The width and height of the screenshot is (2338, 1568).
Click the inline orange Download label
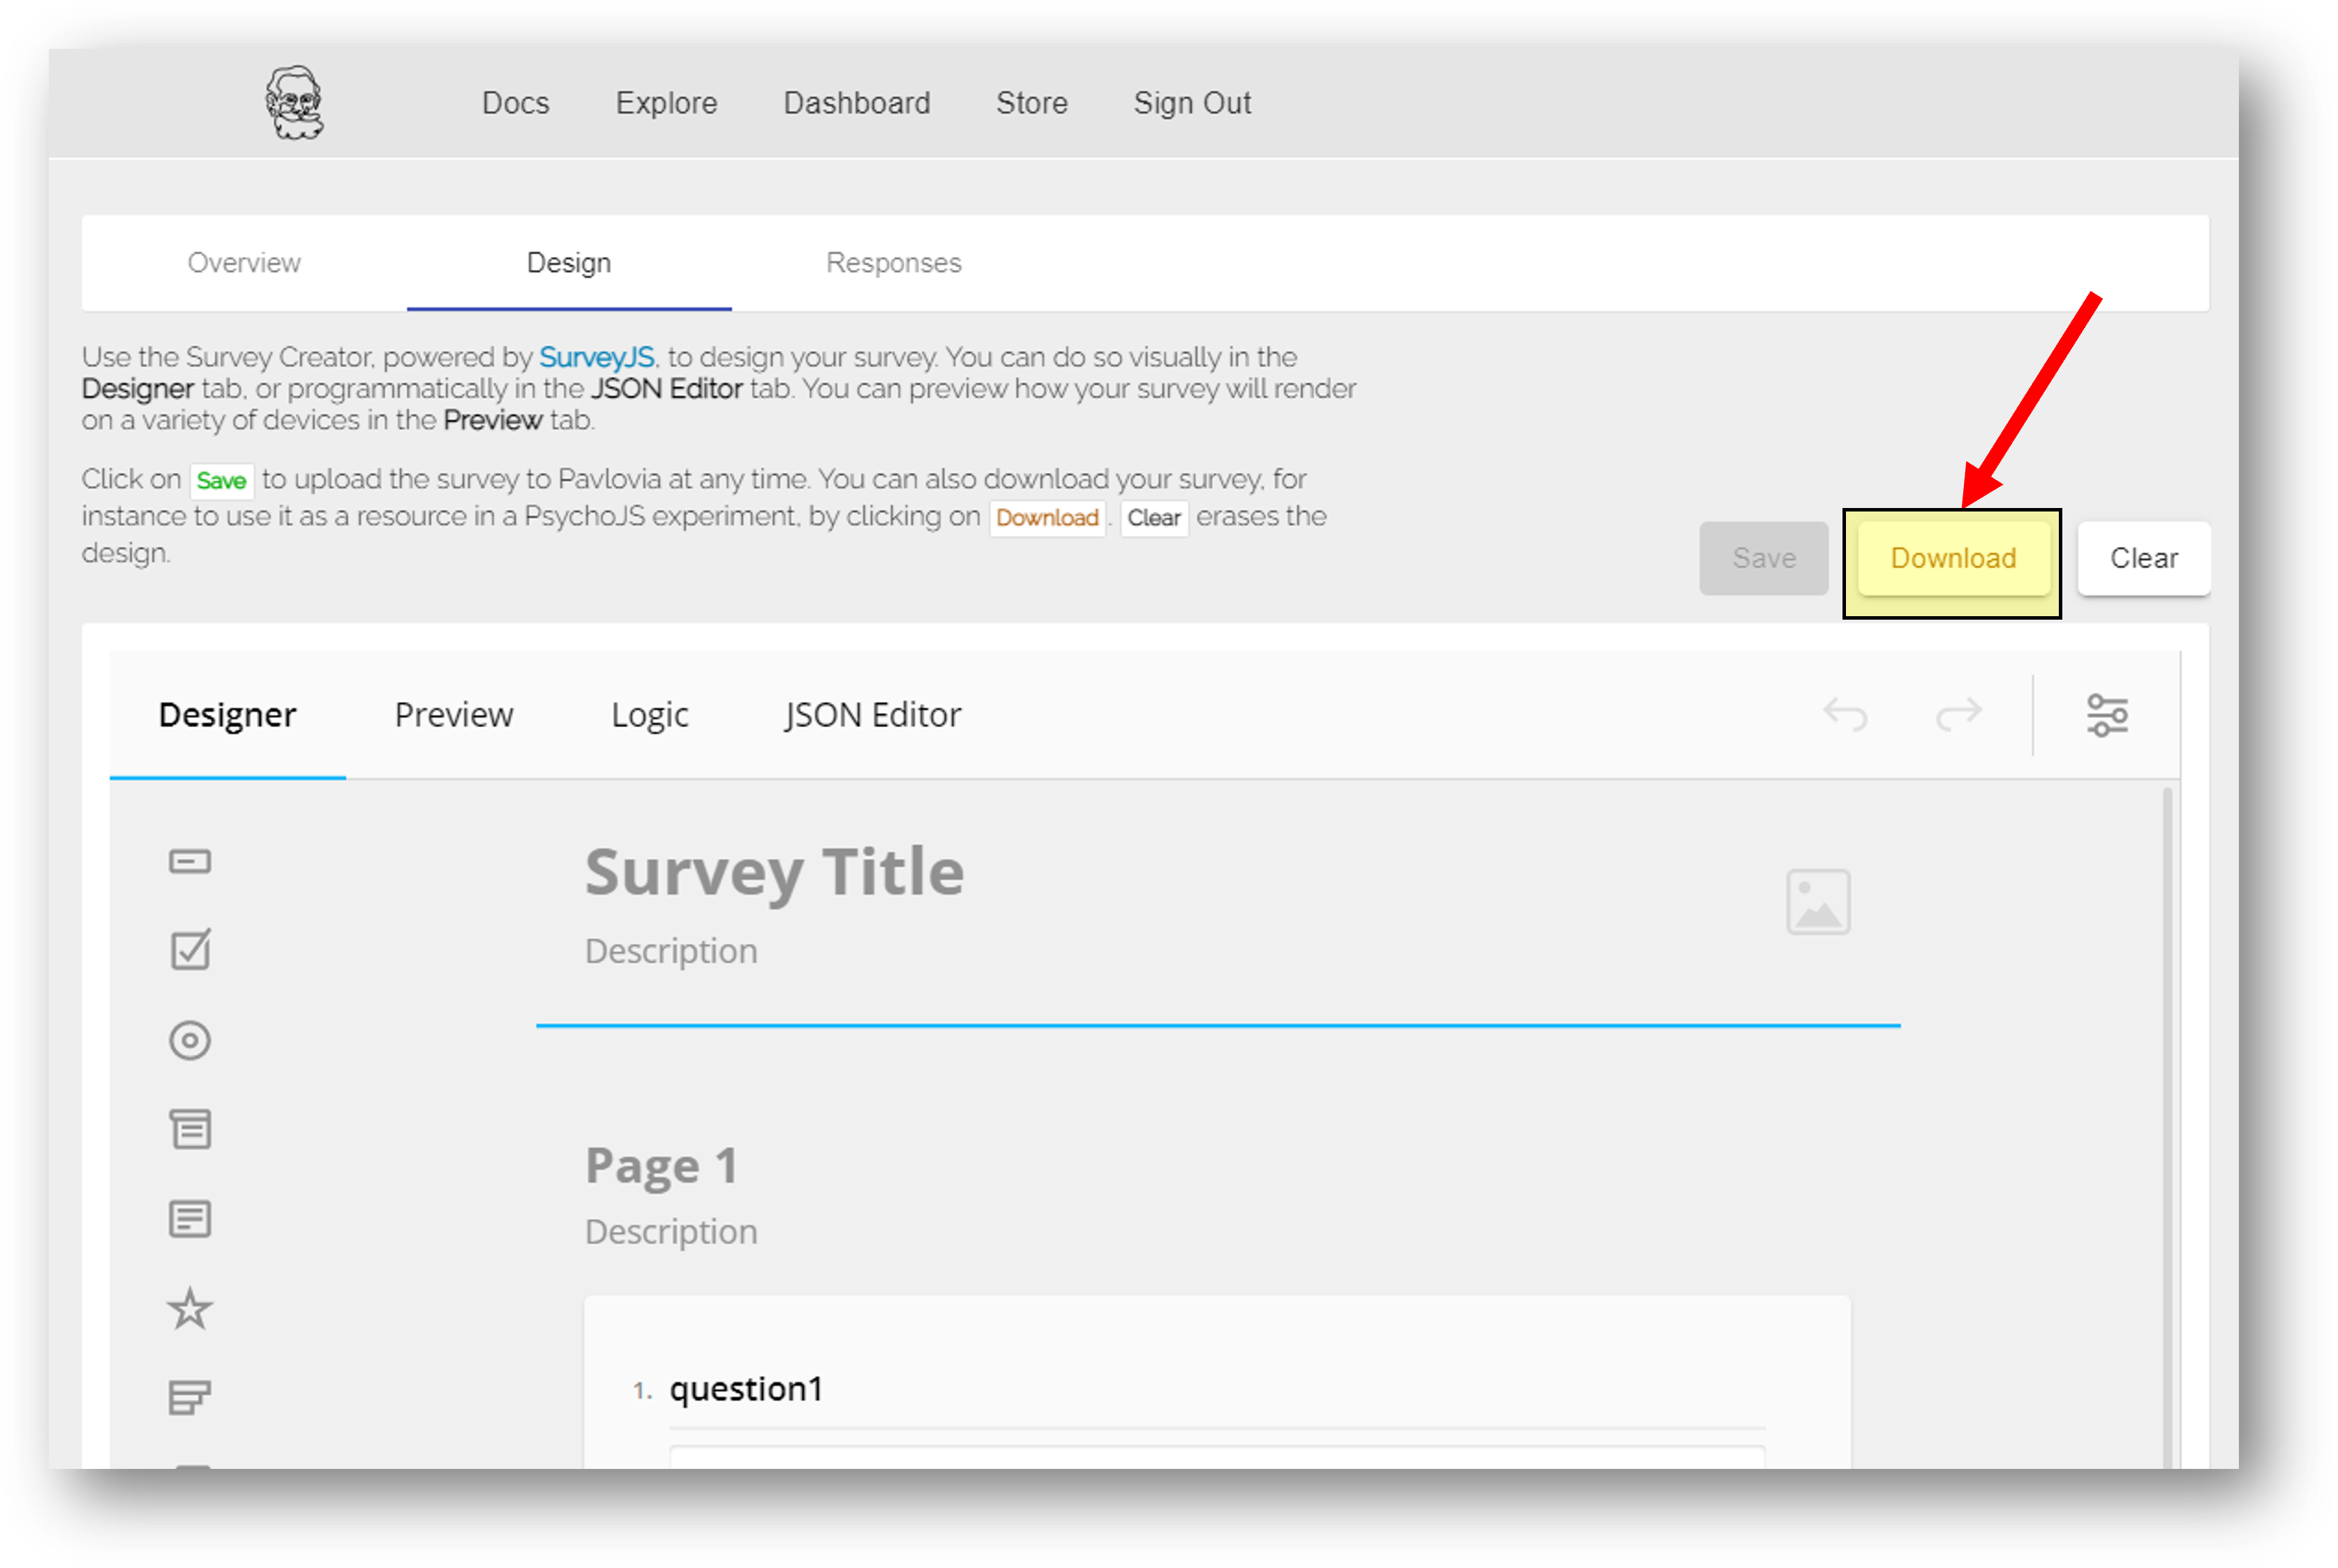pos(1047,518)
